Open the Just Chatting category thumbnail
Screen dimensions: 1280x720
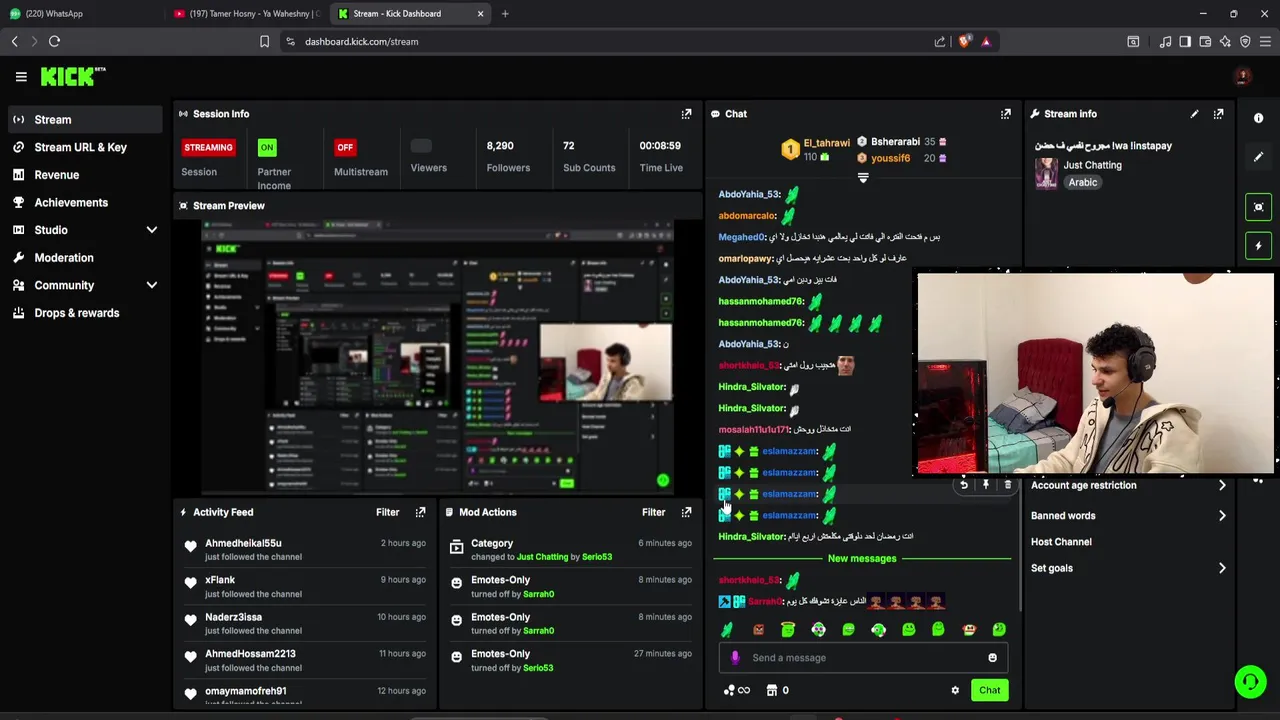point(1046,173)
